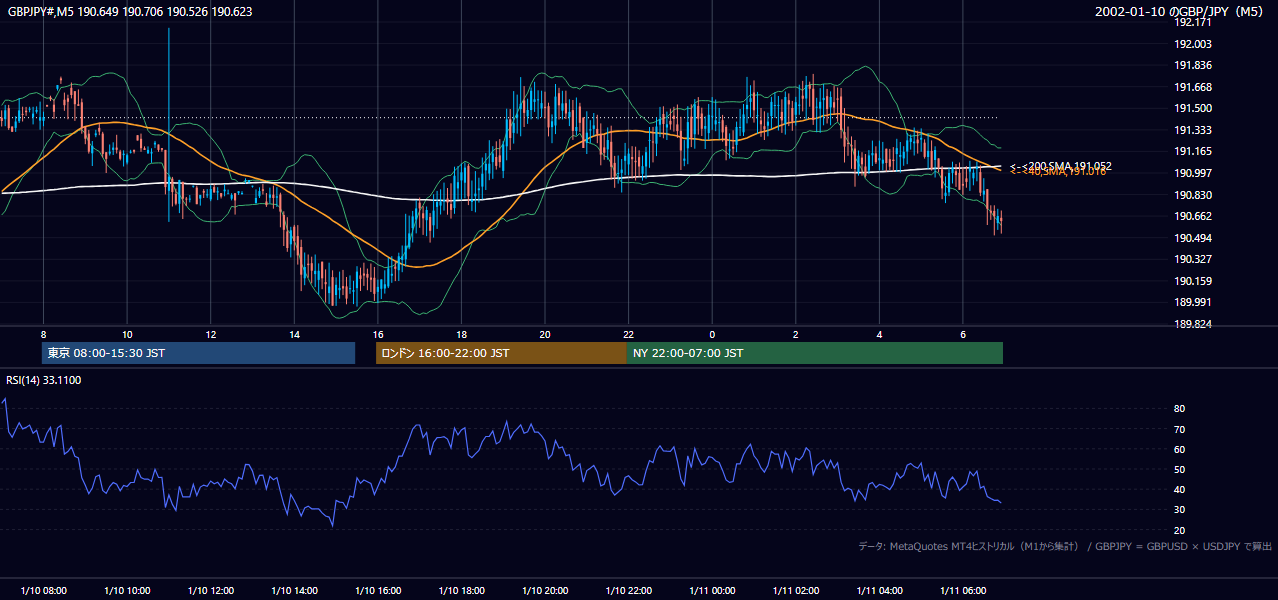1278x600 pixels.
Task: Click hour label 14 under price chart
Action: pos(294,334)
